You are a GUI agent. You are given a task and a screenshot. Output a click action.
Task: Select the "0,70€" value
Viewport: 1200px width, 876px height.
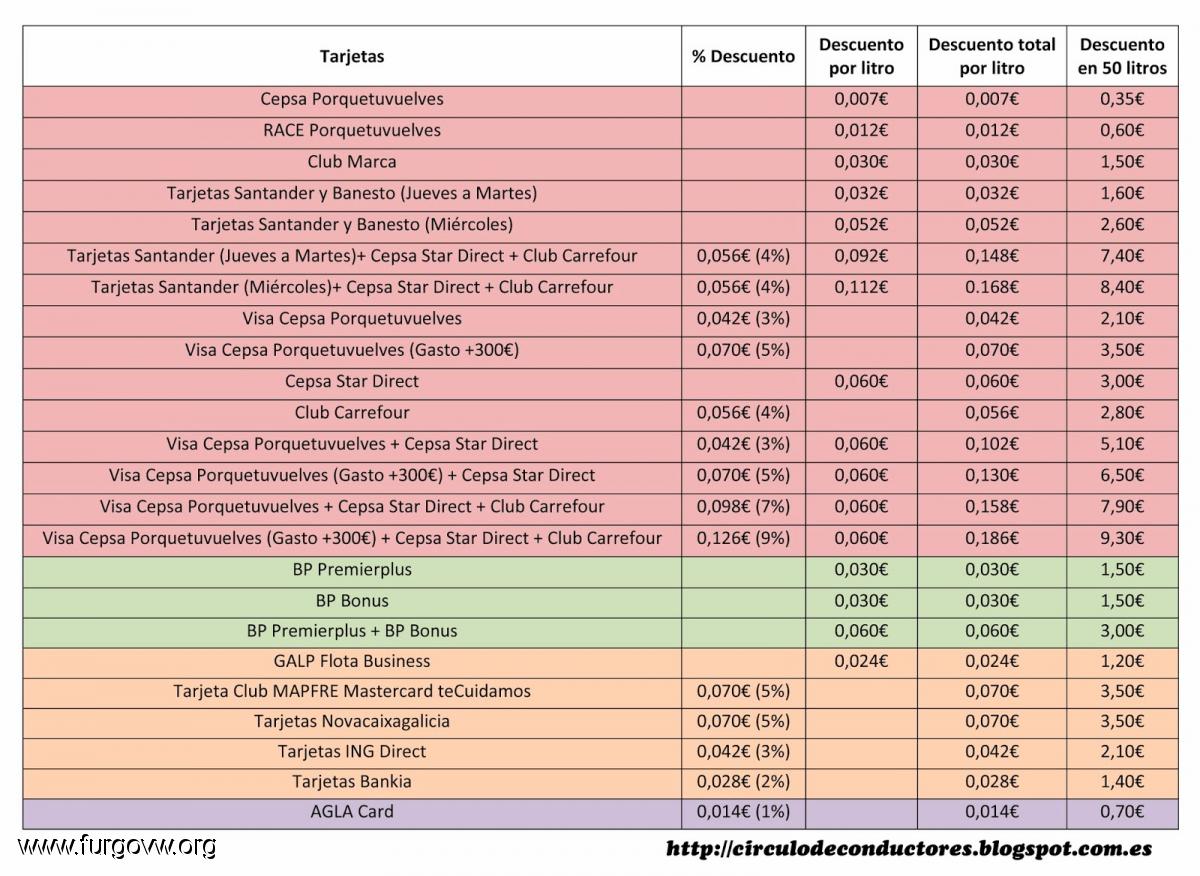[1122, 811]
